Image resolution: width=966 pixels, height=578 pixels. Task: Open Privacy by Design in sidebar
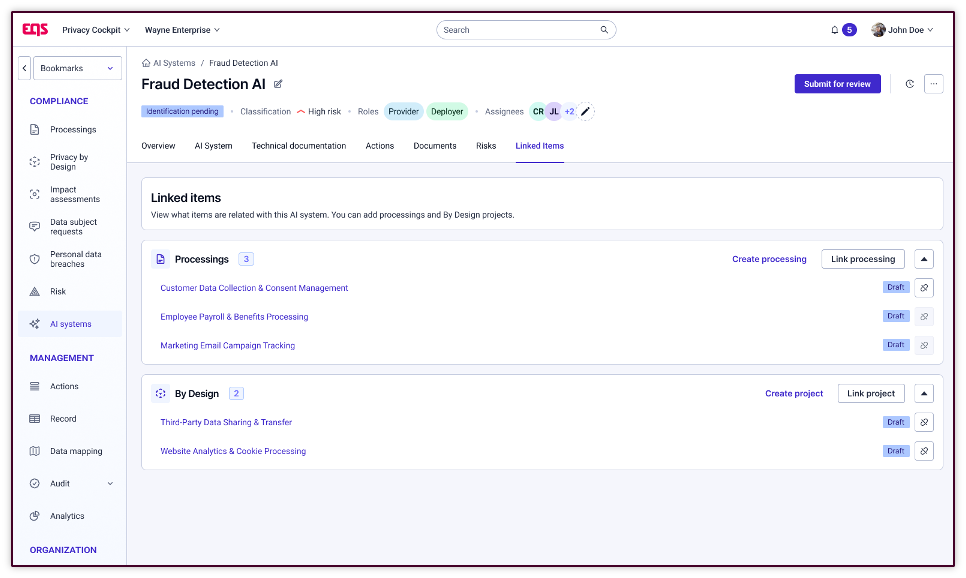70,162
